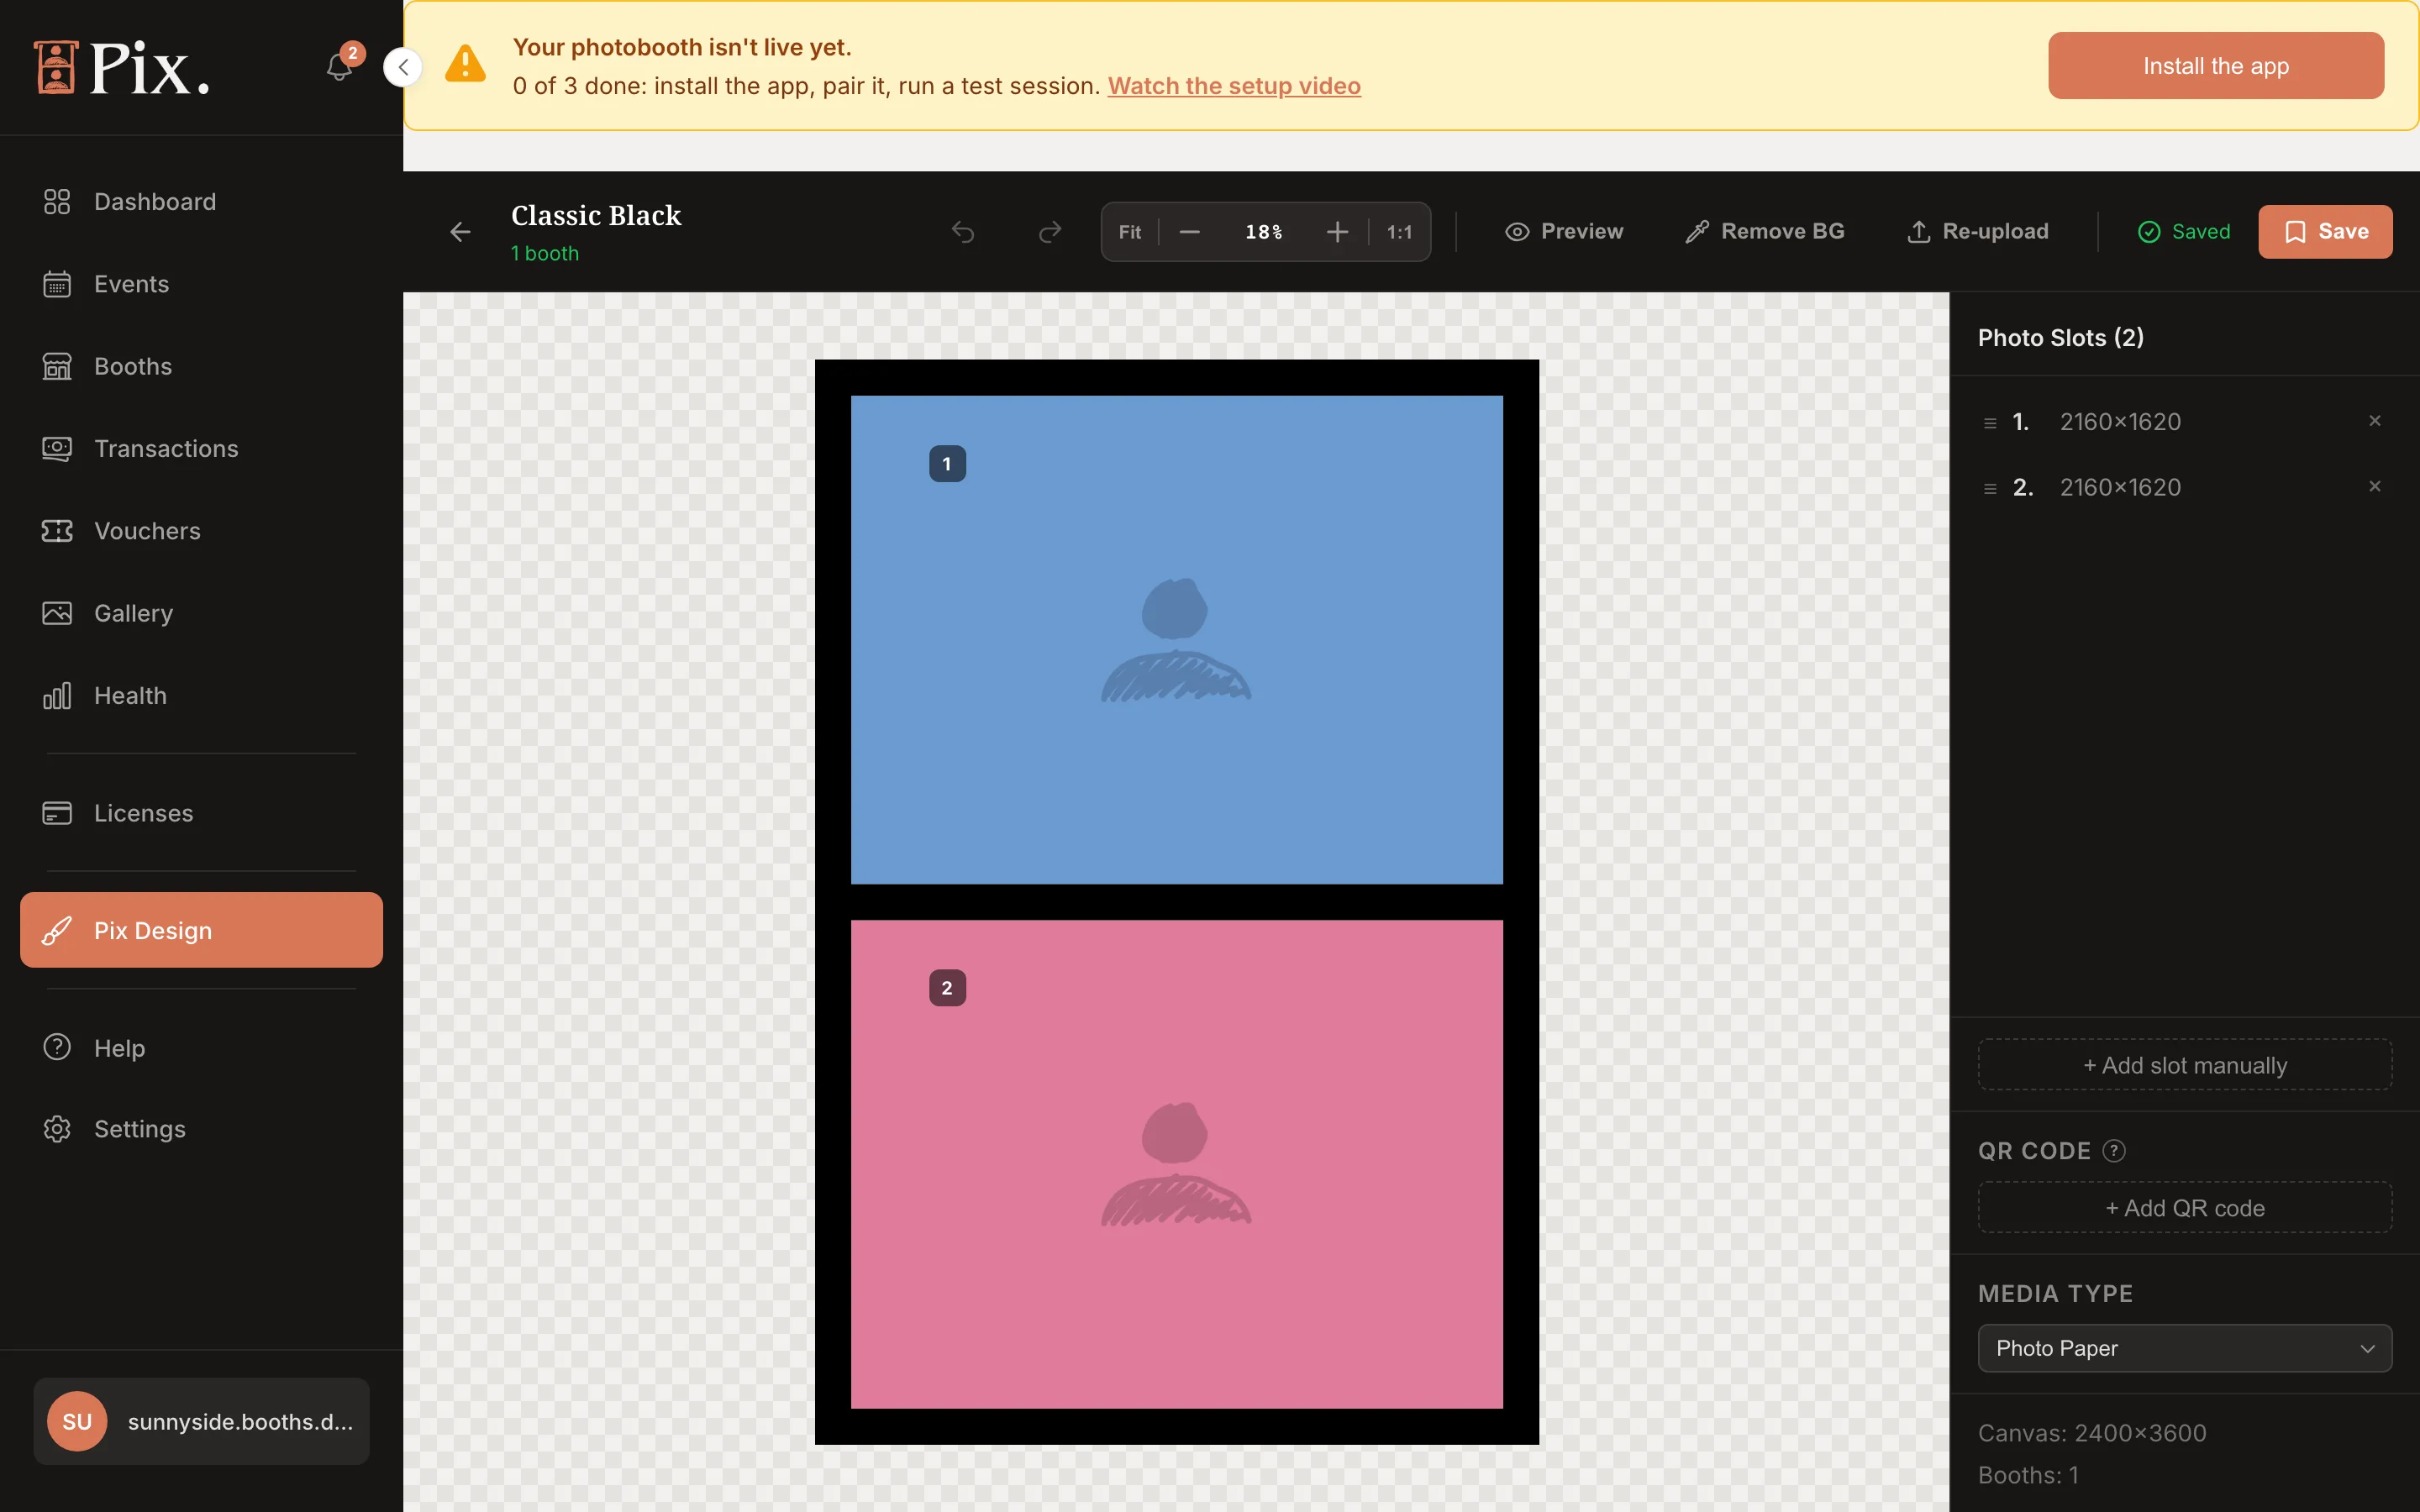This screenshot has width=2420, height=1512.
Task: Click Add QR code
Action: click(2185, 1208)
